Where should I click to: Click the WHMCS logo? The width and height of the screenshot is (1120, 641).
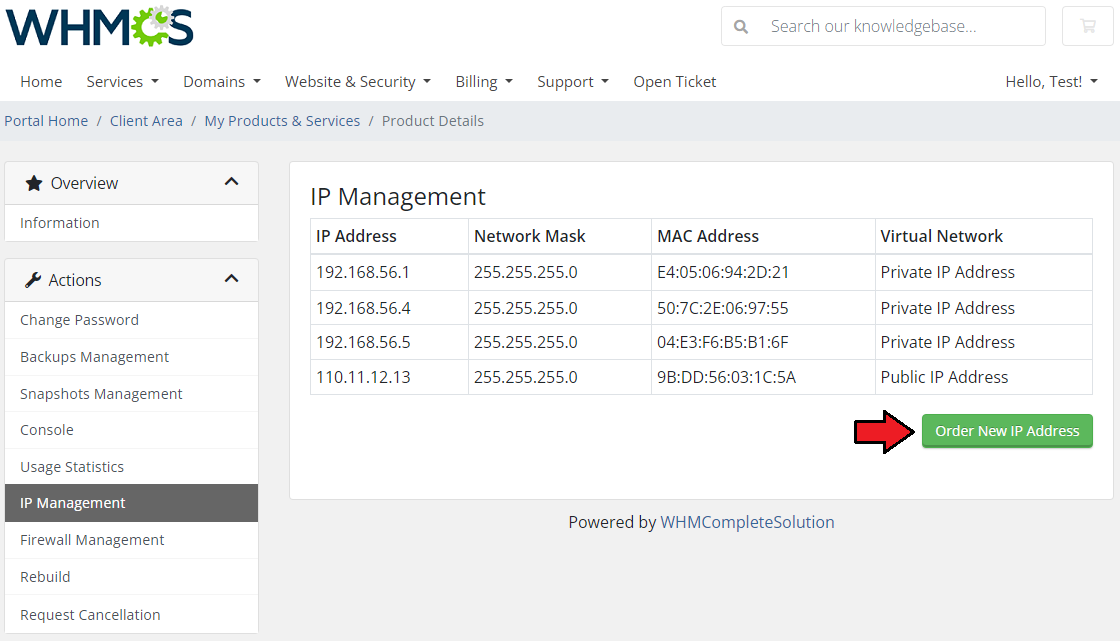tap(99, 26)
